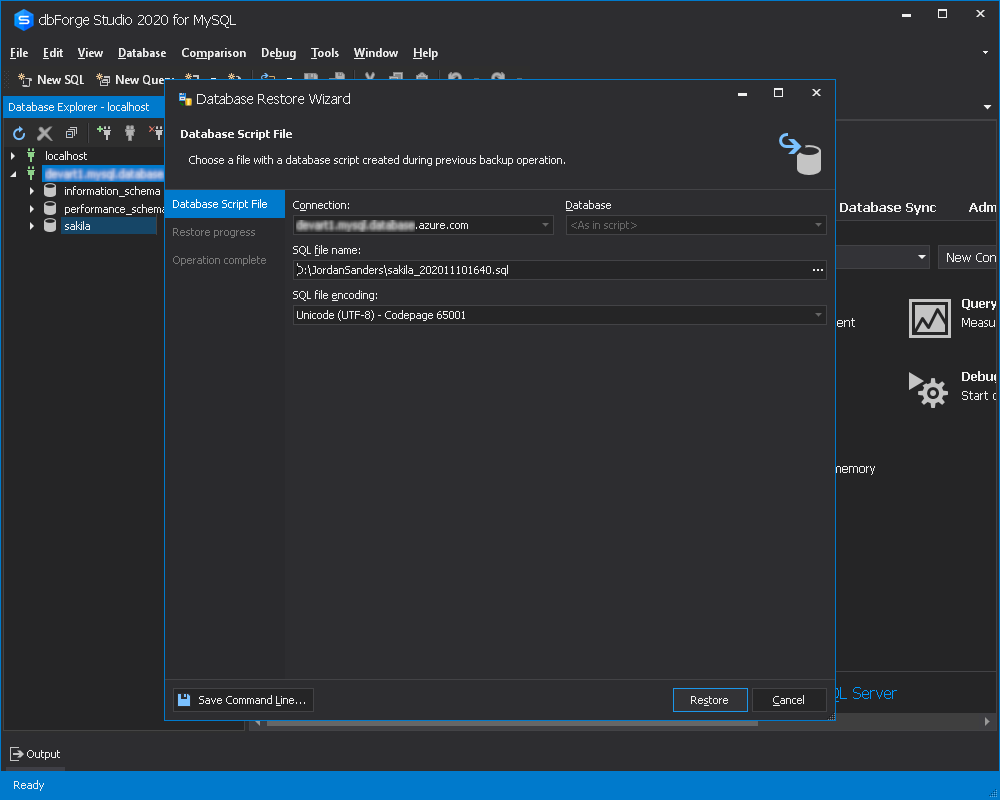
Task: Open the Database menu
Action: (142, 53)
